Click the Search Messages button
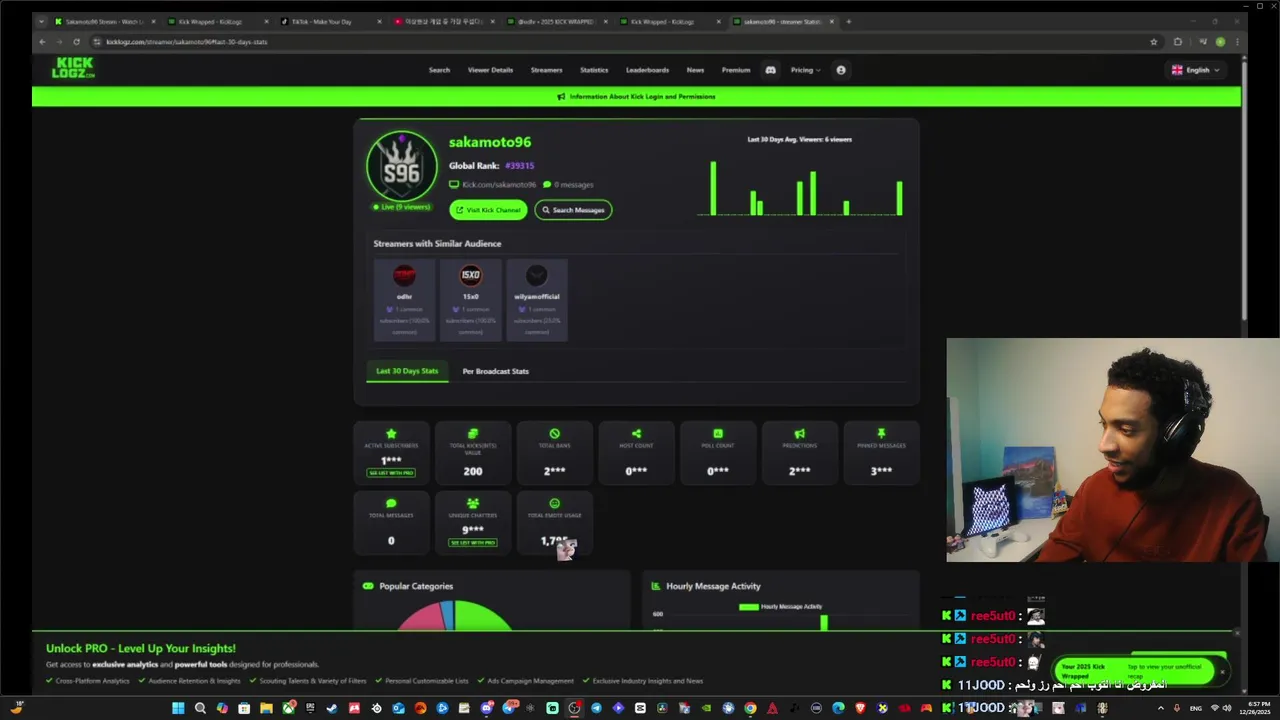The width and height of the screenshot is (1280, 720). pos(573,210)
